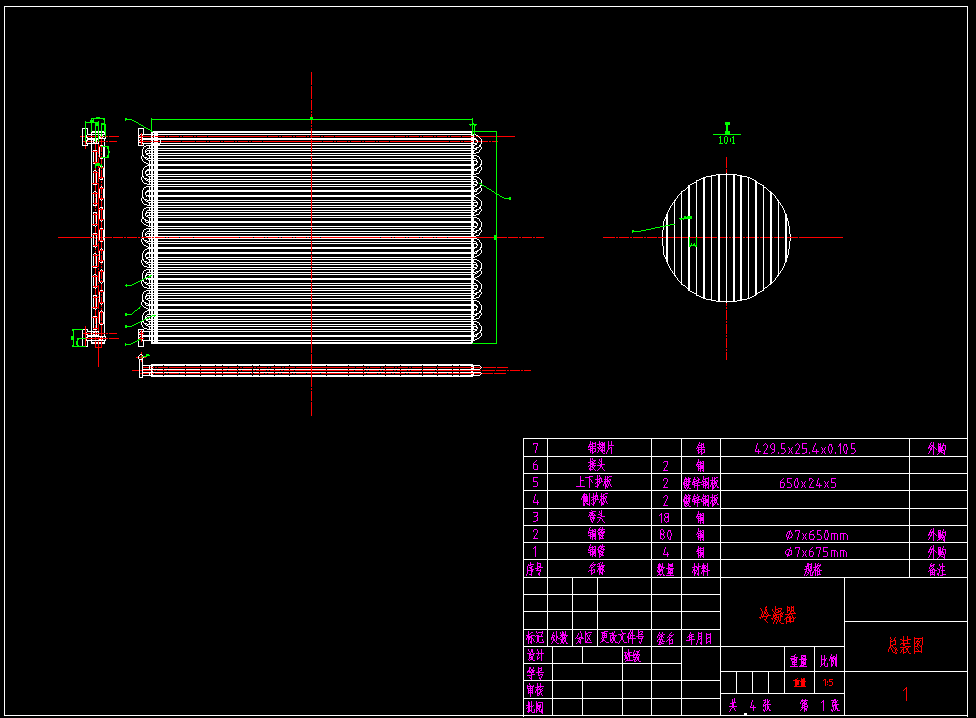Select the 总装图 drawing name text
This screenshot has height=718, width=976.
click(x=906, y=645)
